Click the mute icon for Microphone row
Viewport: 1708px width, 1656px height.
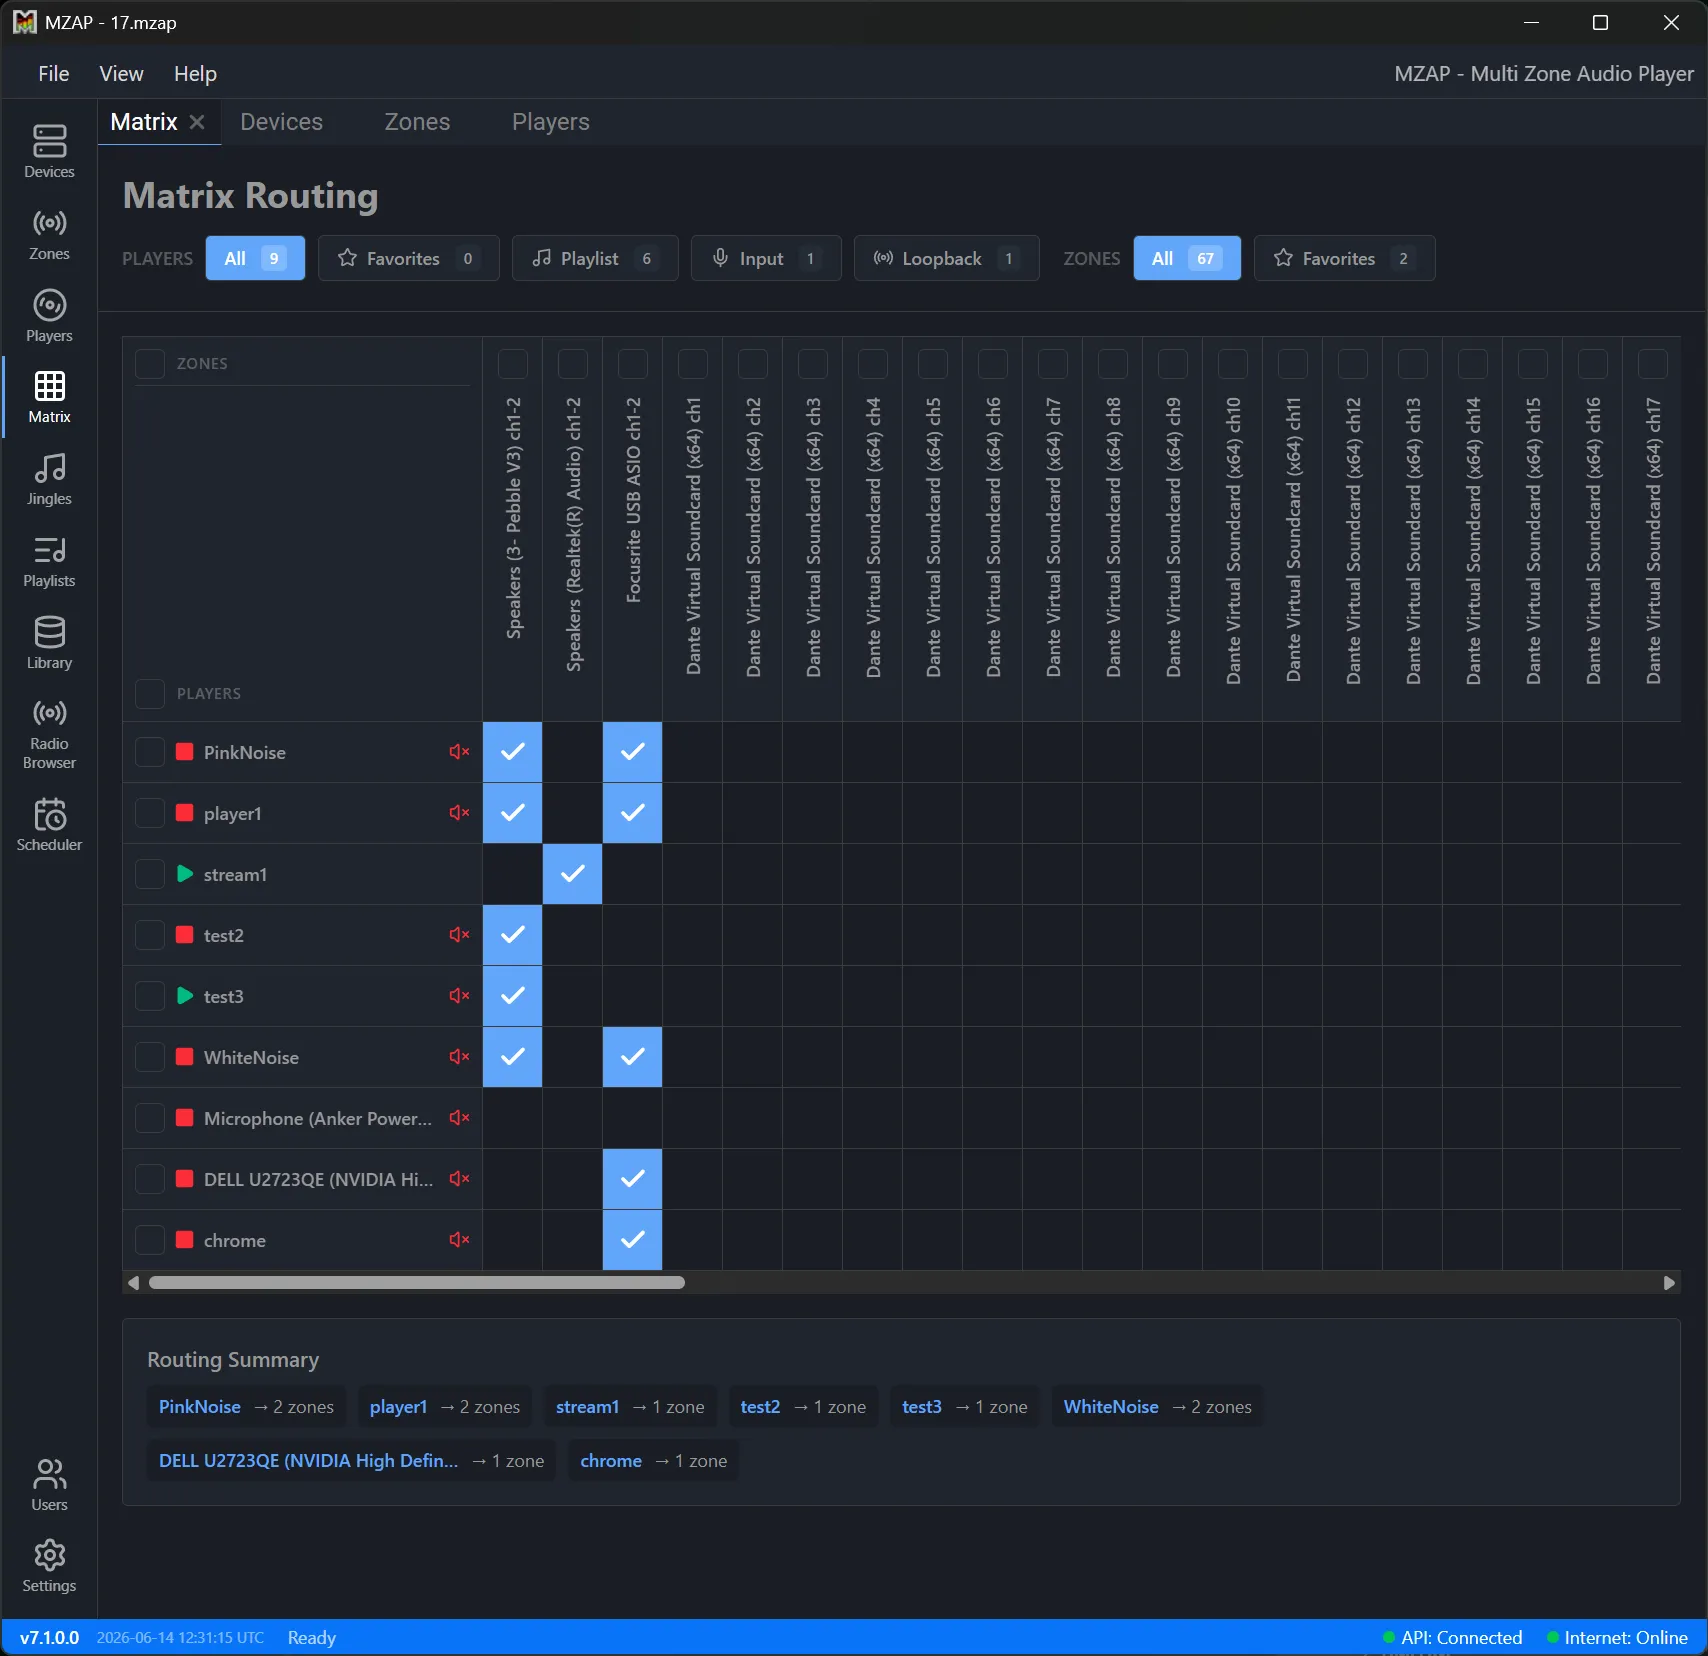pos(459,1118)
